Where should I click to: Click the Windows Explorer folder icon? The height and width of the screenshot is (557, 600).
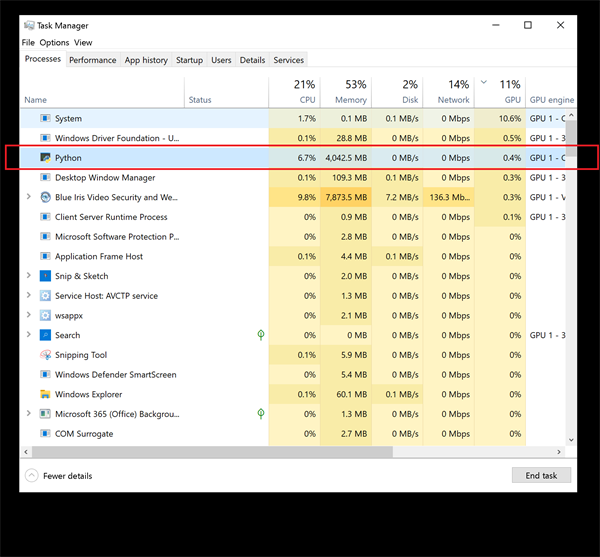[x=45, y=394]
